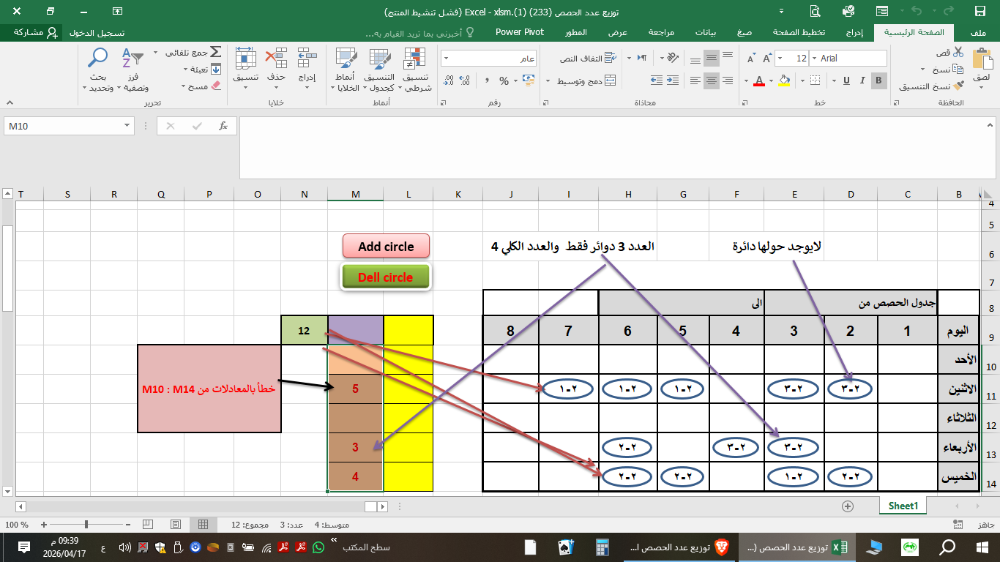The width and height of the screenshot is (1000, 562).
Task: Click the Paste (لصق) clipboard icon
Action: click(981, 60)
